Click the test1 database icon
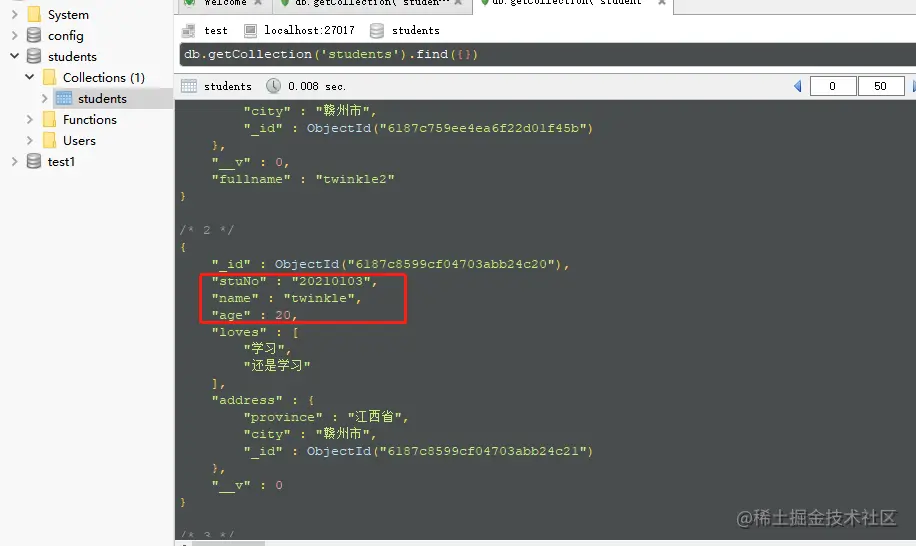The height and width of the screenshot is (546, 916). [34, 161]
